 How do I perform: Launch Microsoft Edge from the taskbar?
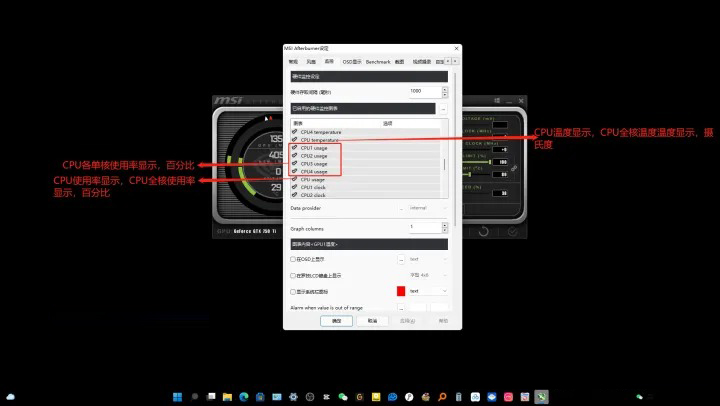coord(244,397)
